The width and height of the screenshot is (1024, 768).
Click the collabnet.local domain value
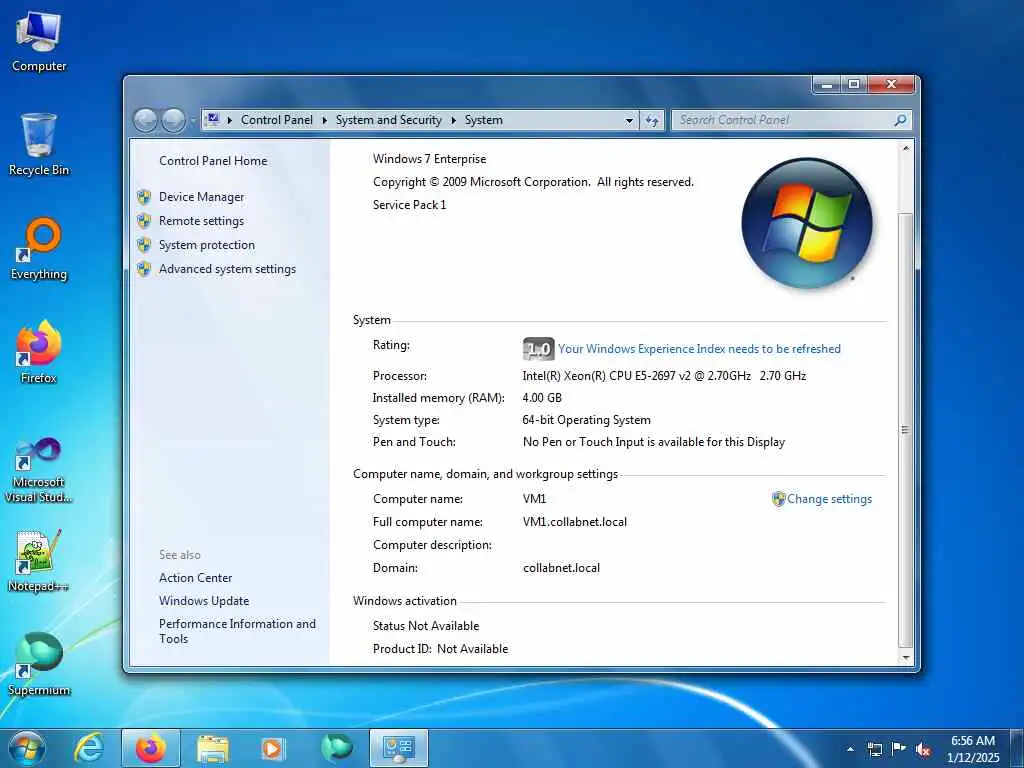pos(562,568)
